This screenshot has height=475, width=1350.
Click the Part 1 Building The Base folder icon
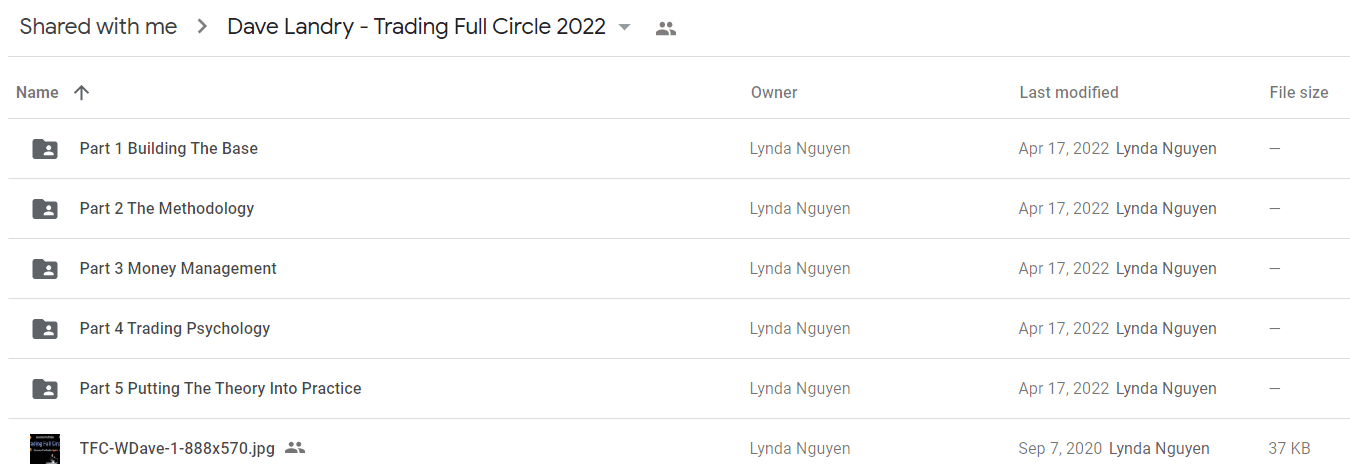click(x=45, y=149)
